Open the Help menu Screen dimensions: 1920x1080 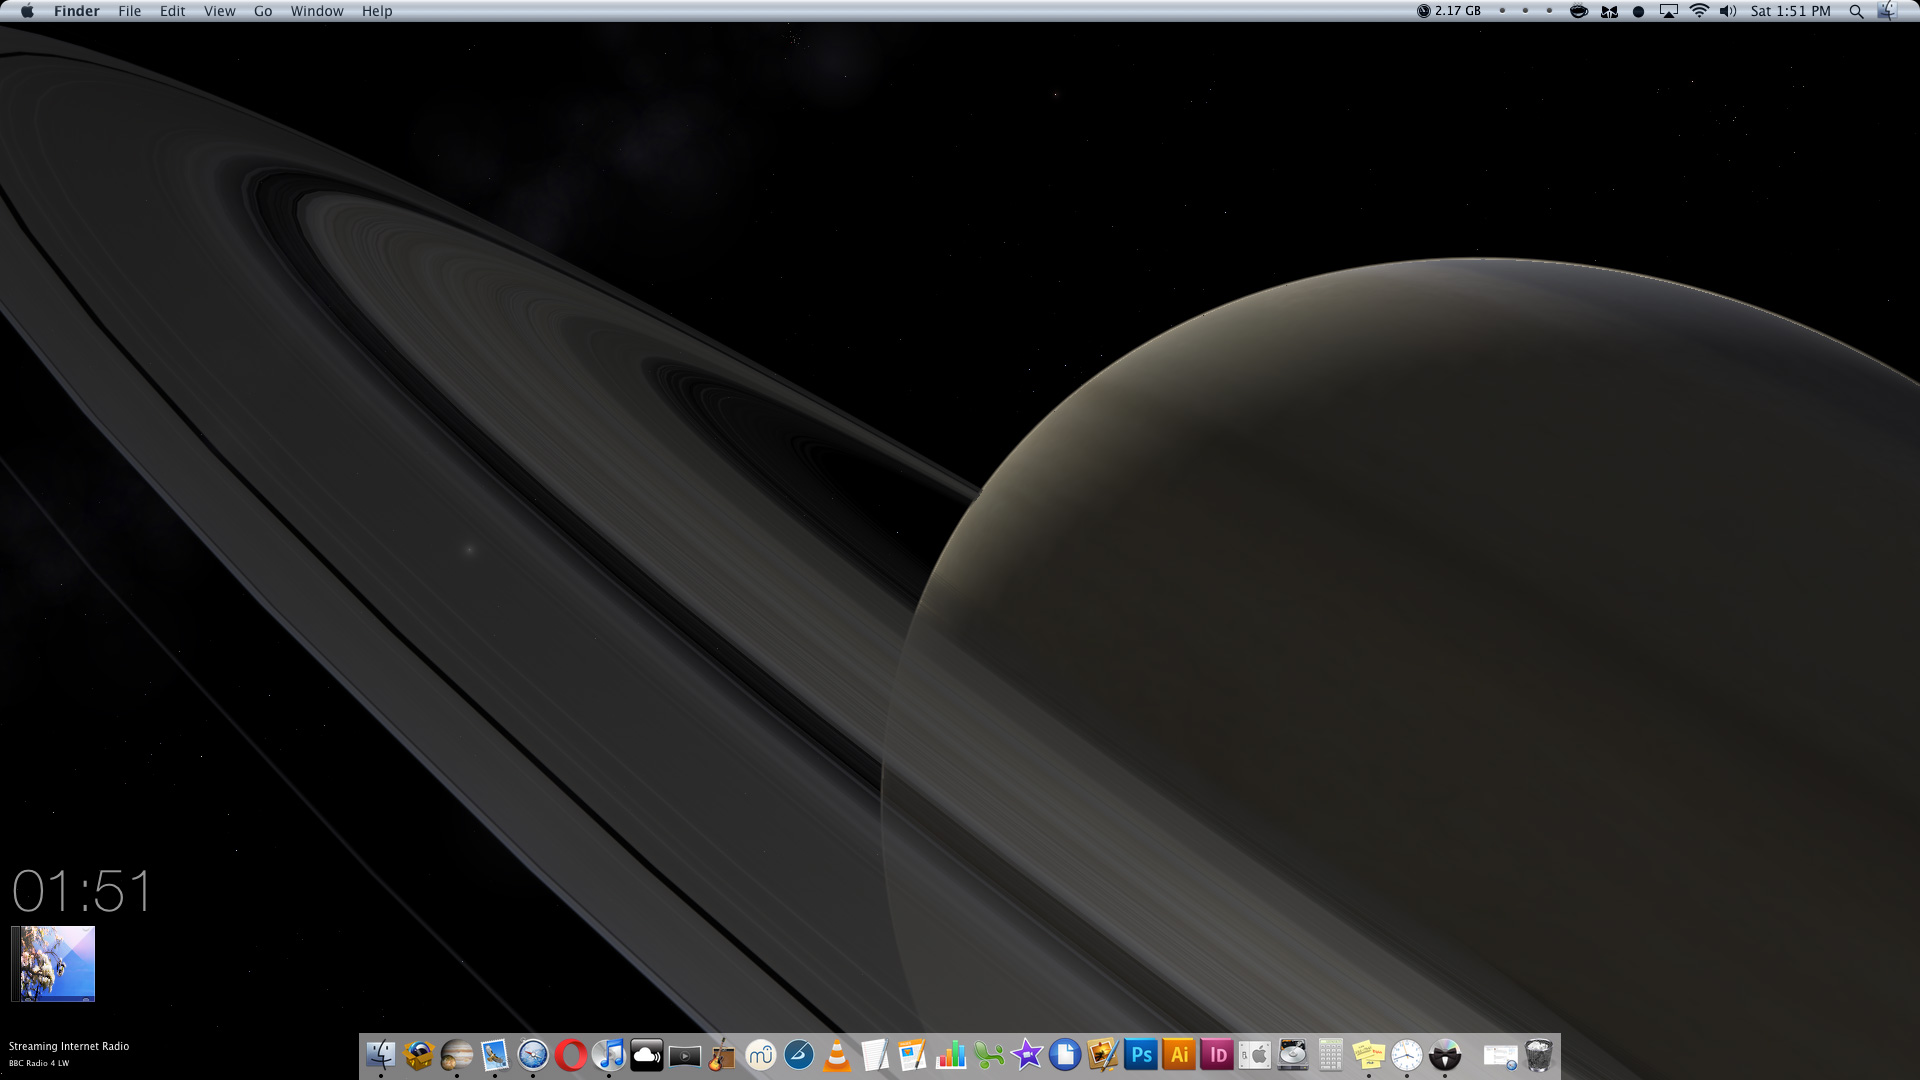click(x=377, y=11)
